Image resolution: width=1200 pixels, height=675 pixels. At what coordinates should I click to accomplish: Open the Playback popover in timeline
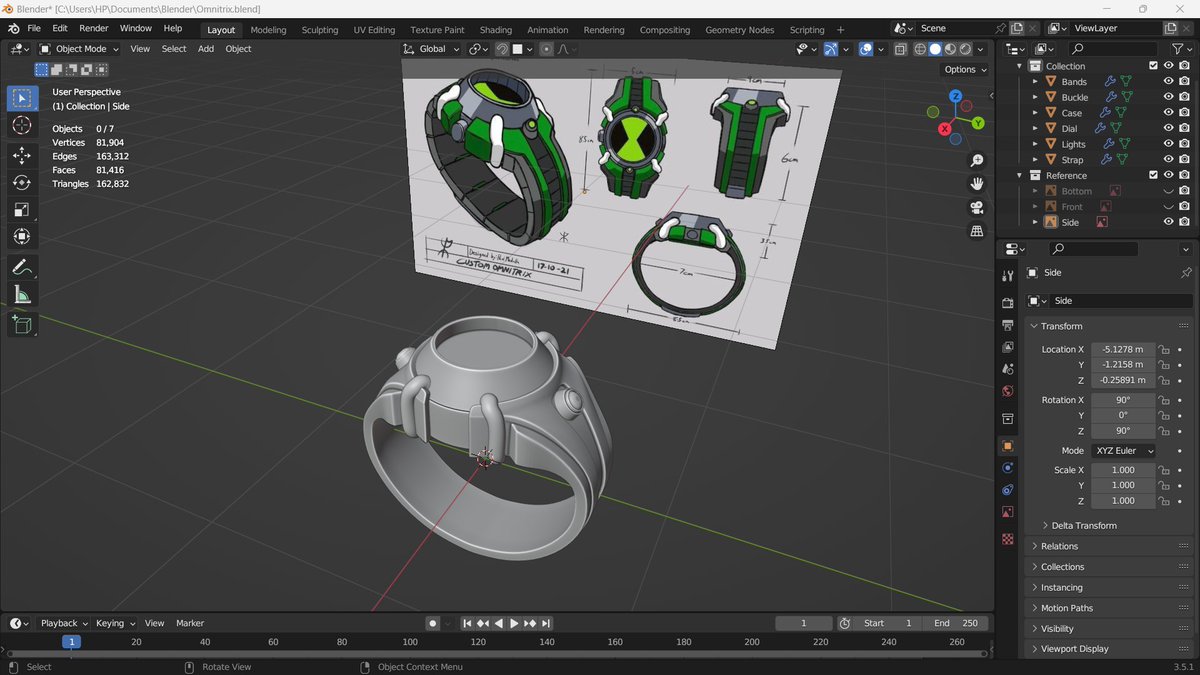click(x=63, y=623)
